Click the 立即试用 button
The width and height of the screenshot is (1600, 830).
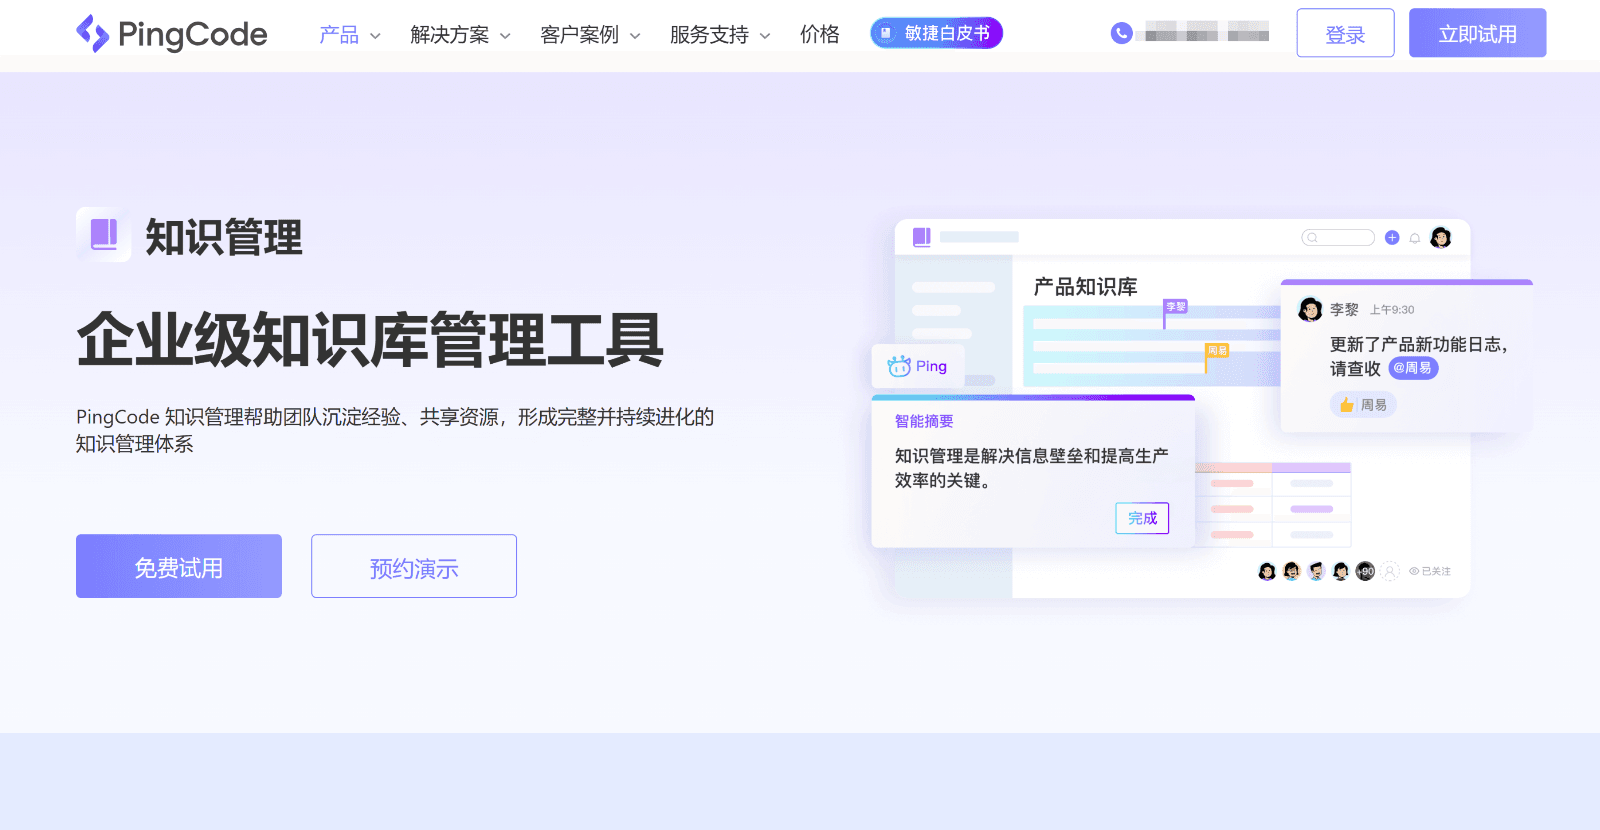pos(1477,33)
